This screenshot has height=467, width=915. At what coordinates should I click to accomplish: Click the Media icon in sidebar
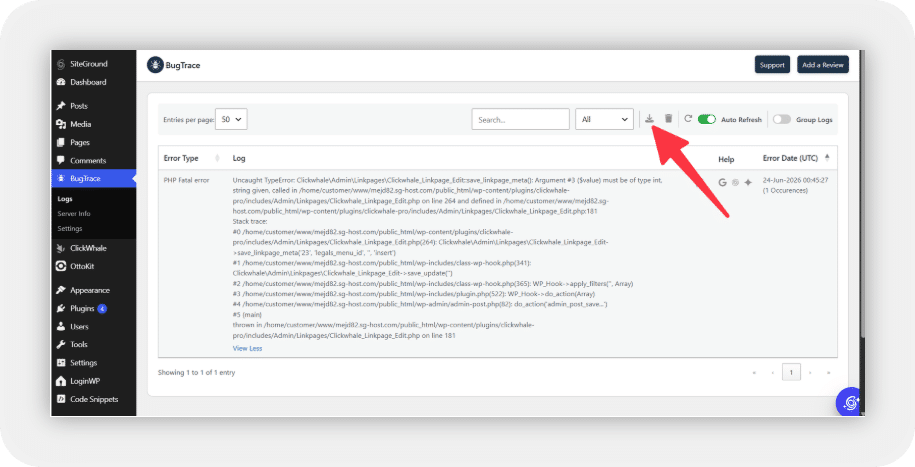[x=61, y=124]
